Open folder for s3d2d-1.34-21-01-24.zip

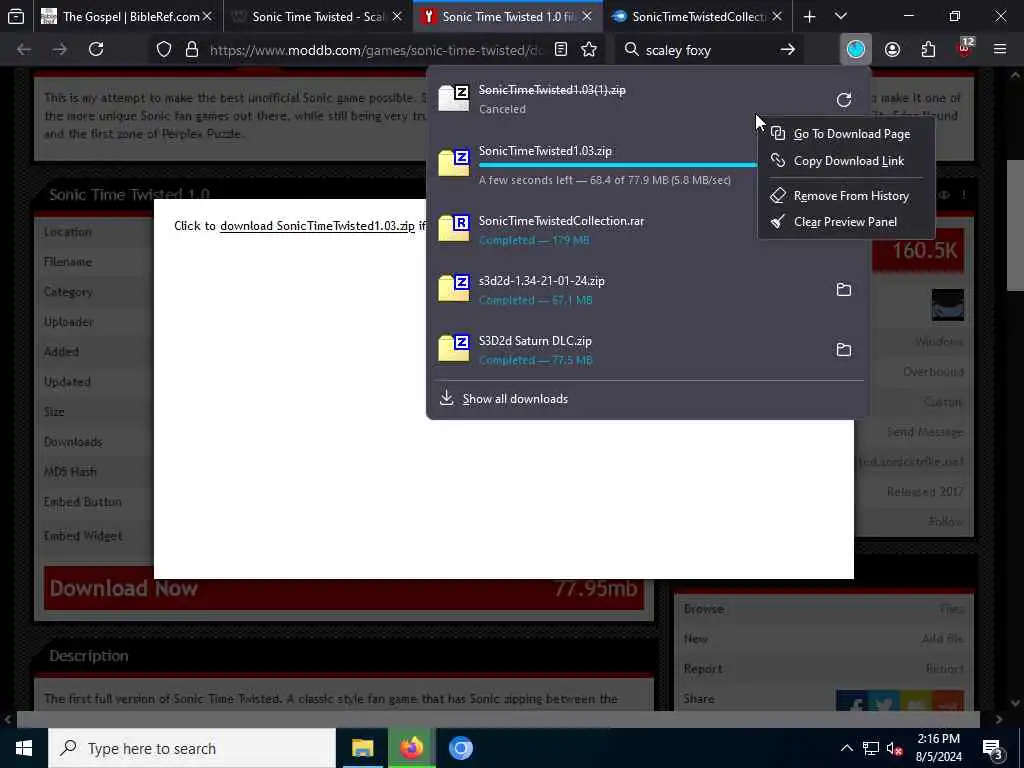844,289
